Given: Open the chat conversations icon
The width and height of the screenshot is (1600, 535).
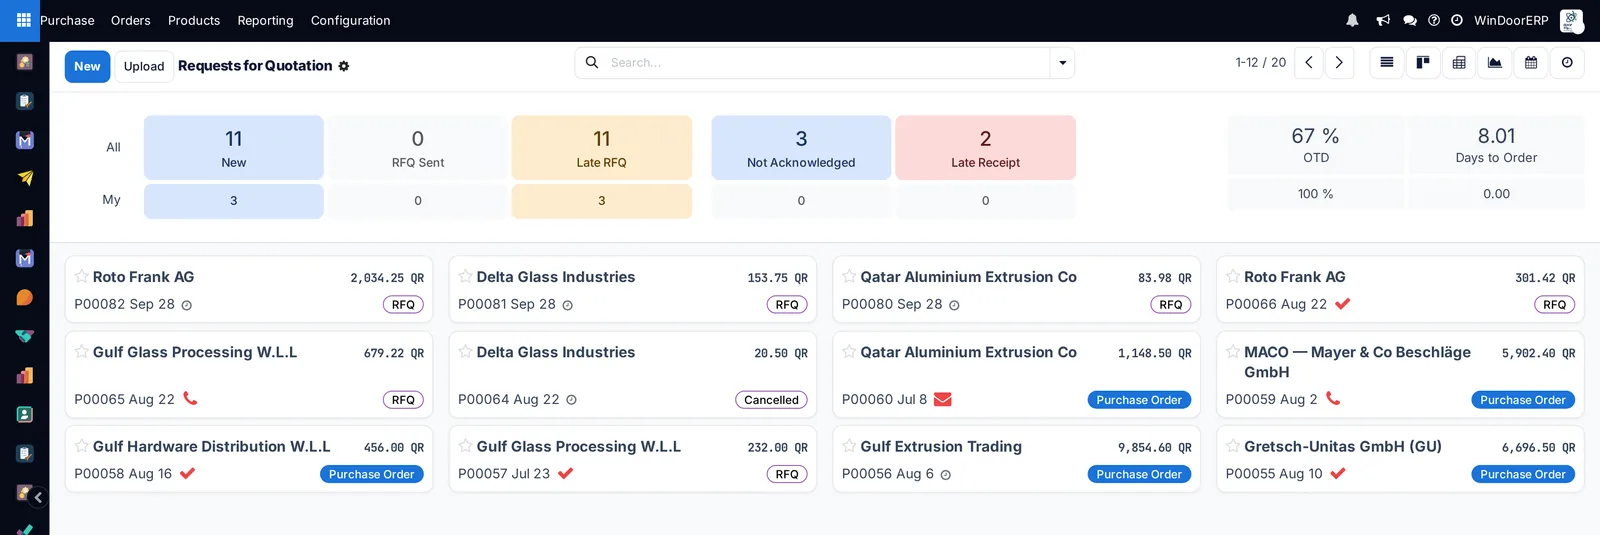Looking at the screenshot, I should click(1410, 20).
